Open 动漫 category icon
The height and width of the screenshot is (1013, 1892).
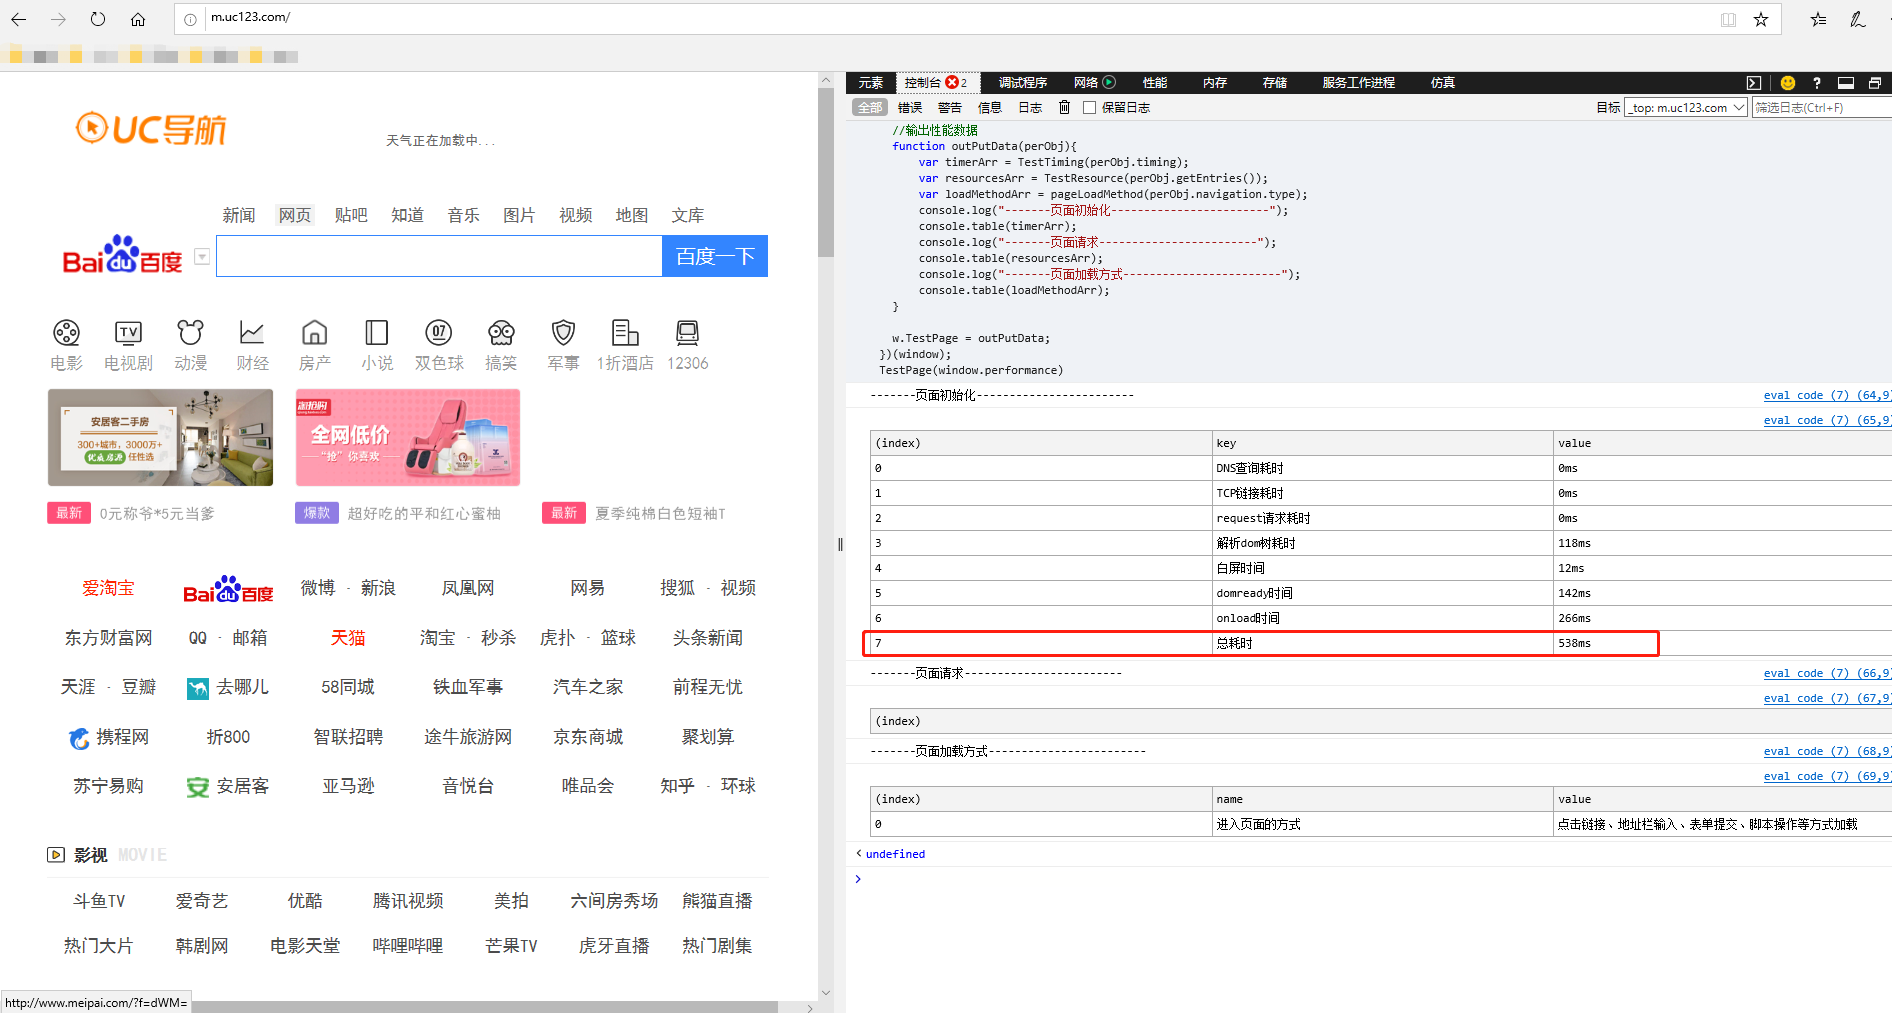point(190,333)
